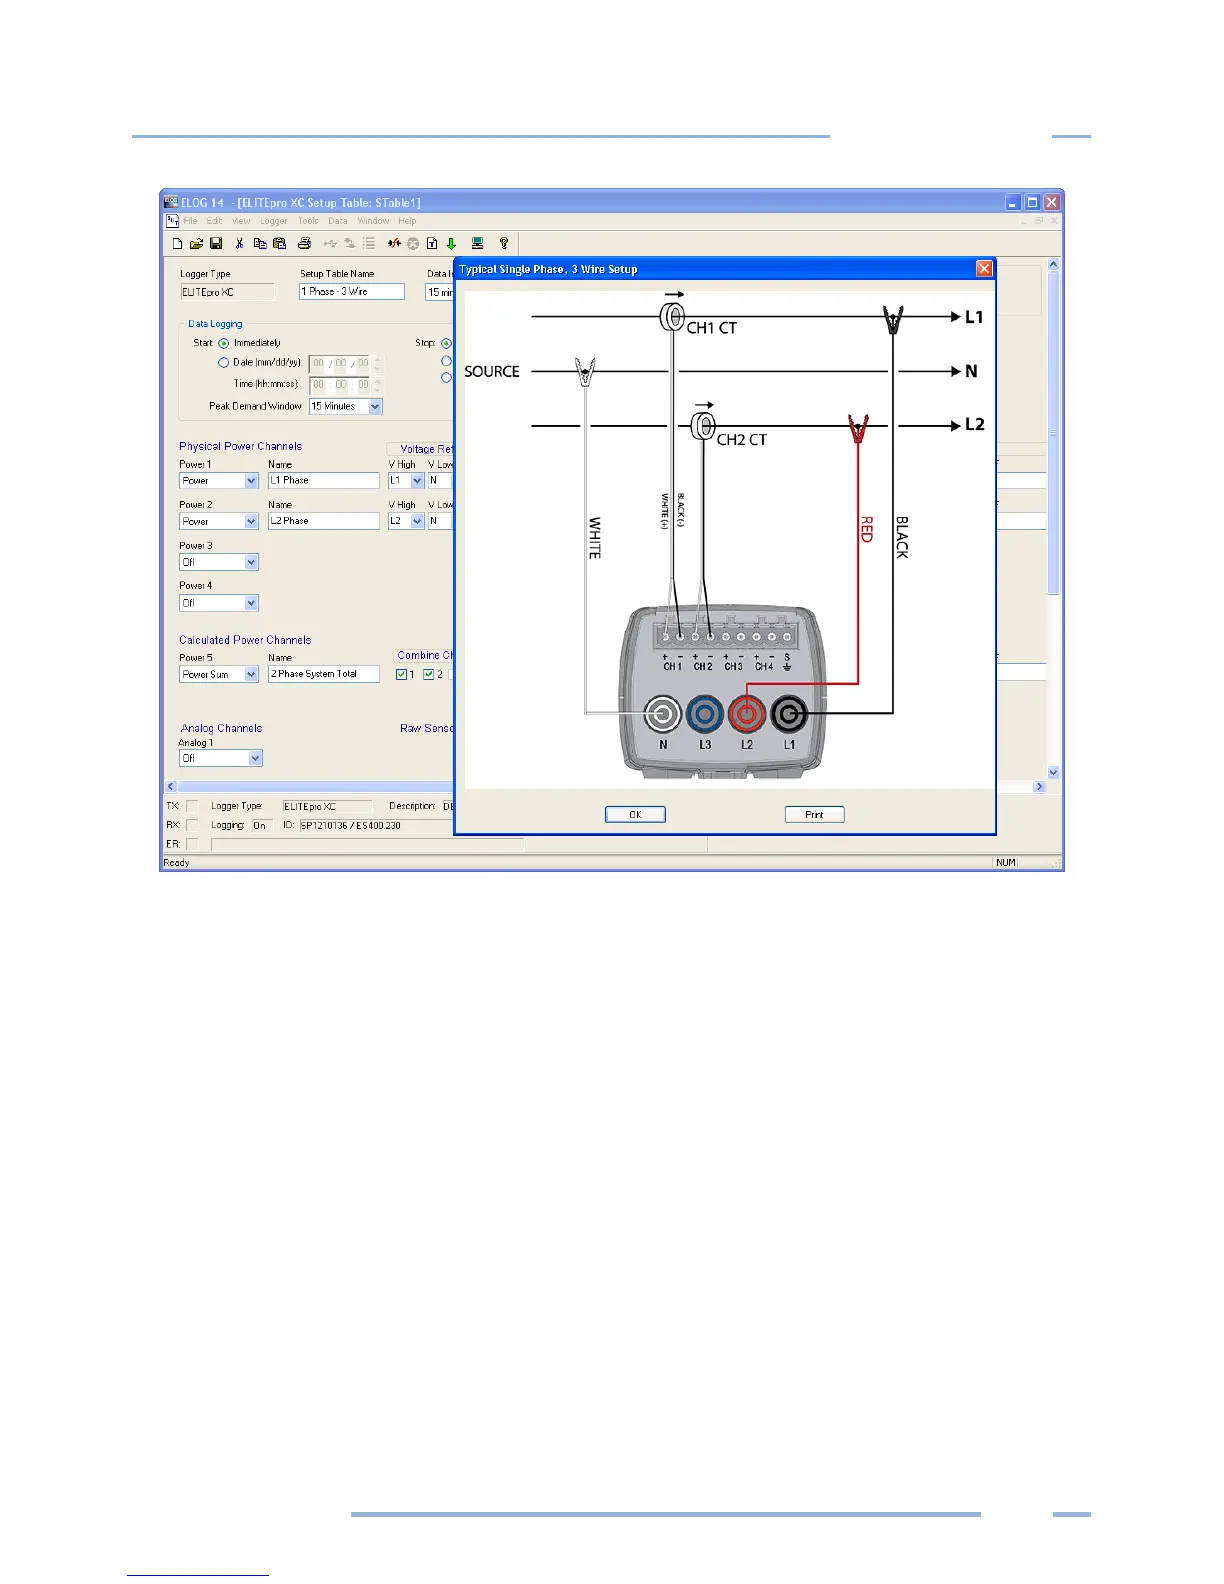Click horizontal scrollbar left arrow

tap(171, 786)
